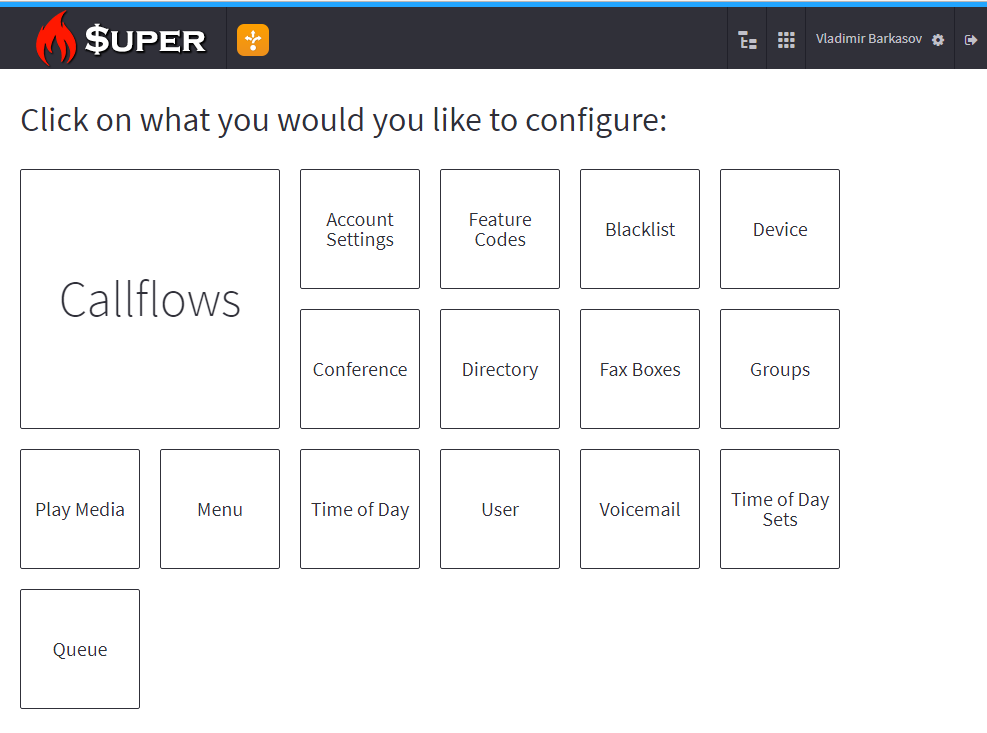The height and width of the screenshot is (733, 987).
Task: Click the Super flame logo
Action: click(x=121, y=40)
